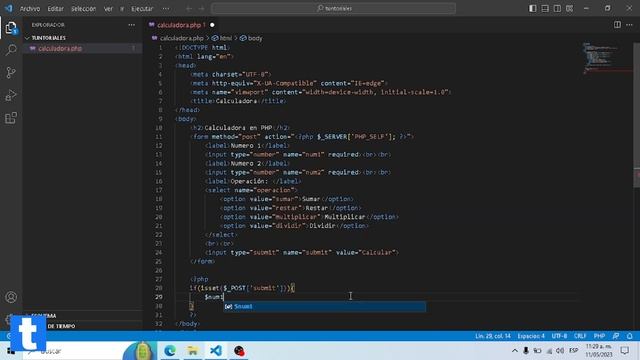640x360 pixels.
Task: Open Customize Layout options
Action: click(569, 8)
